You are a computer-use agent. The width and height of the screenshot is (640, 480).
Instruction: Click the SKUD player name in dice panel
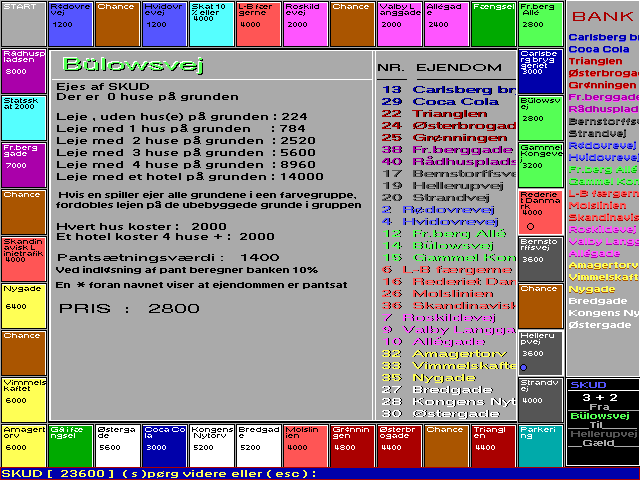588,385
